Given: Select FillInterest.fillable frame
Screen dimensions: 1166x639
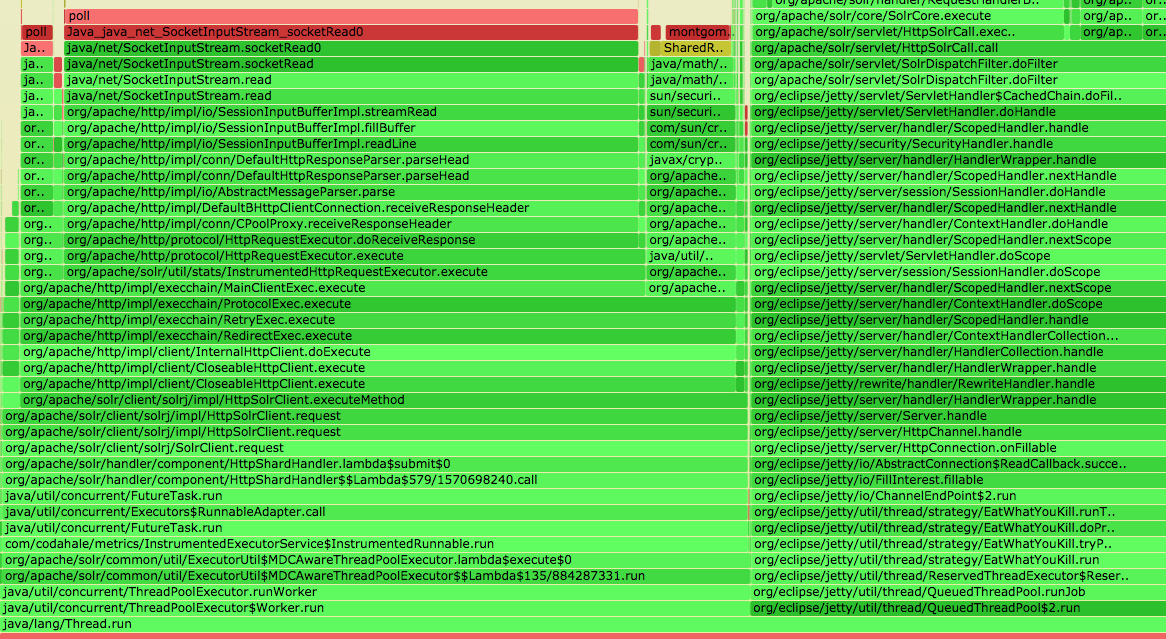Looking at the screenshot, I should pos(958,480).
